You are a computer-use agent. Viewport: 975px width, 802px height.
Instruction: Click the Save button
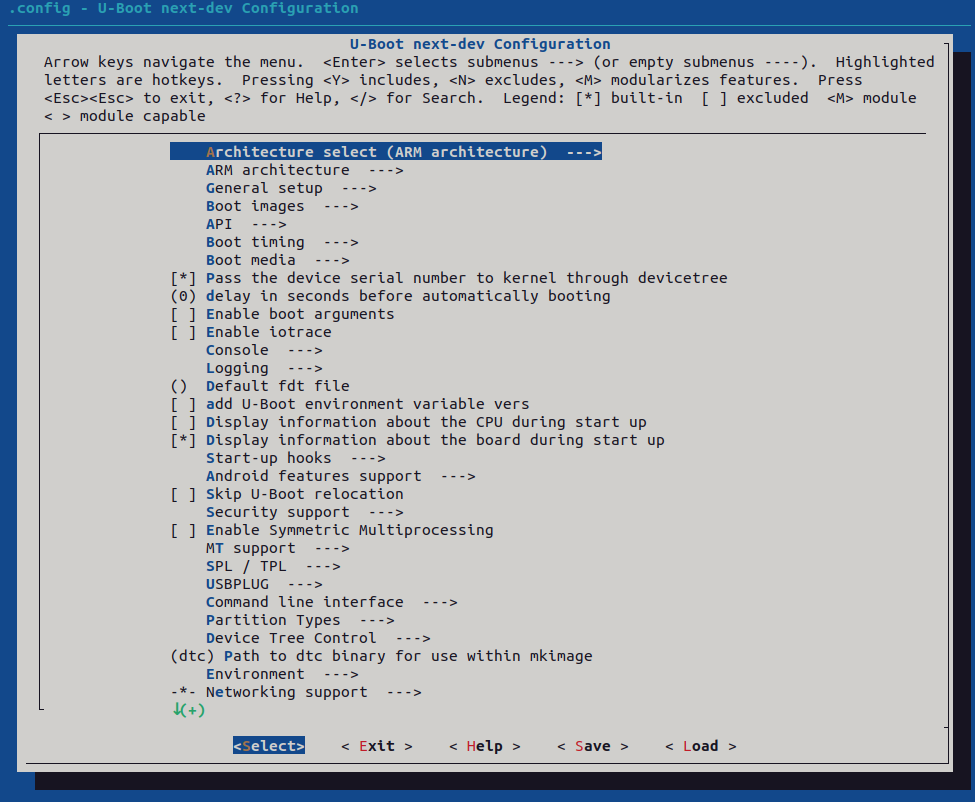(x=593, y=746)
